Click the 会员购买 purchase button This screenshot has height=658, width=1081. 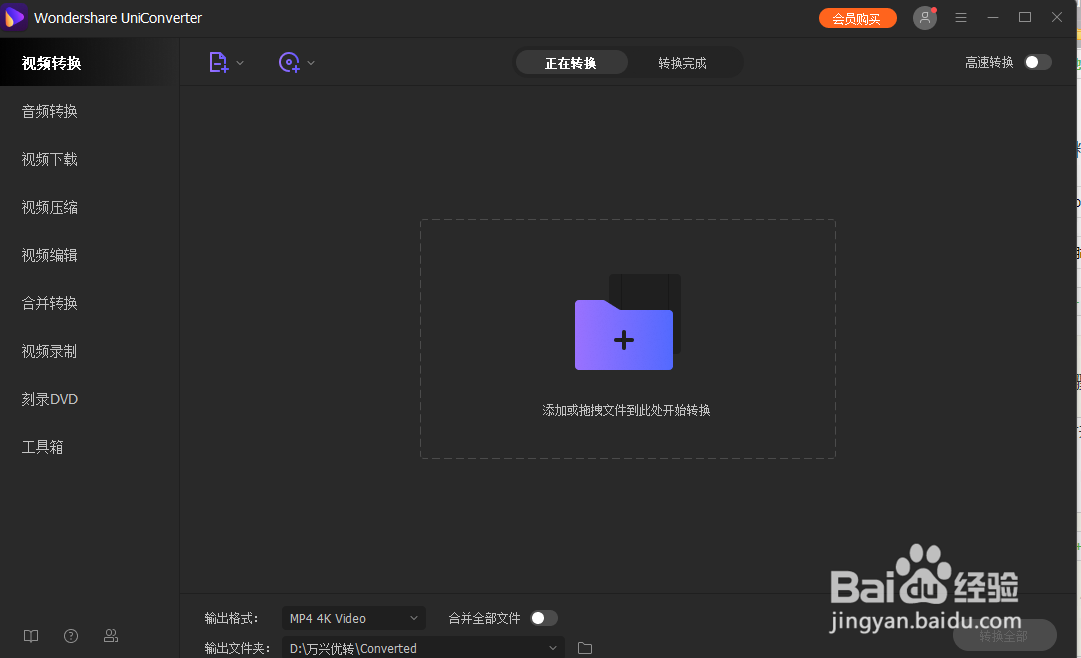click(x=857, y=17)
